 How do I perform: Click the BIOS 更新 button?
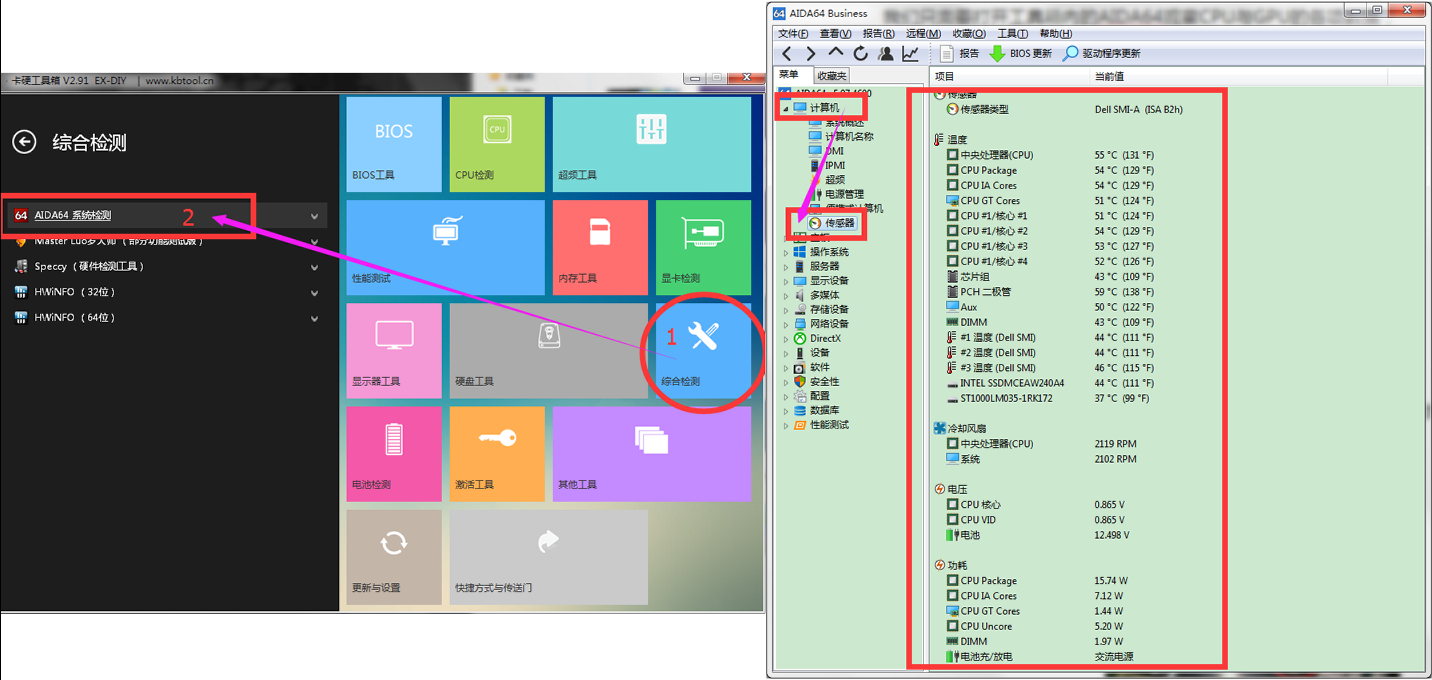point(1021,54)
